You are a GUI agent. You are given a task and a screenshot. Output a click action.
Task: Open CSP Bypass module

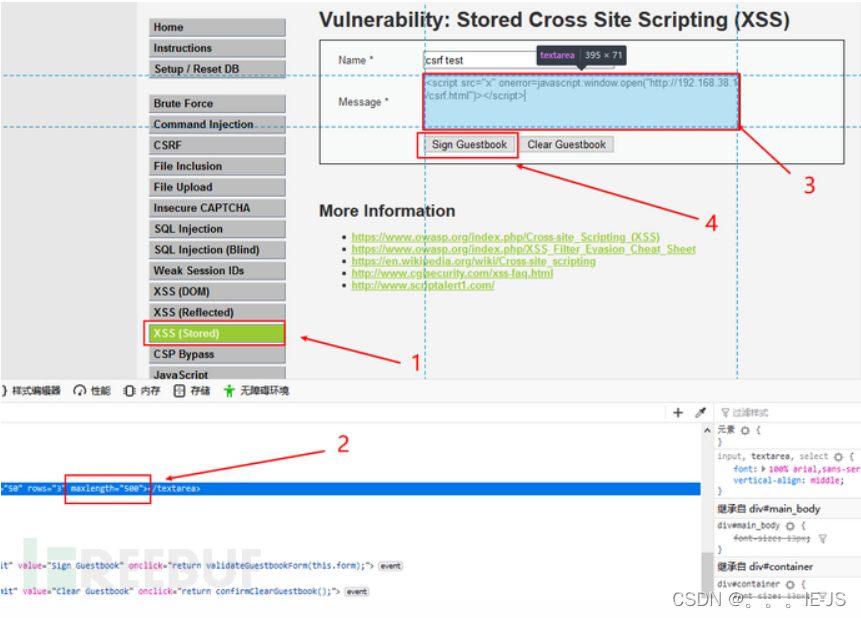coord(217,354)
